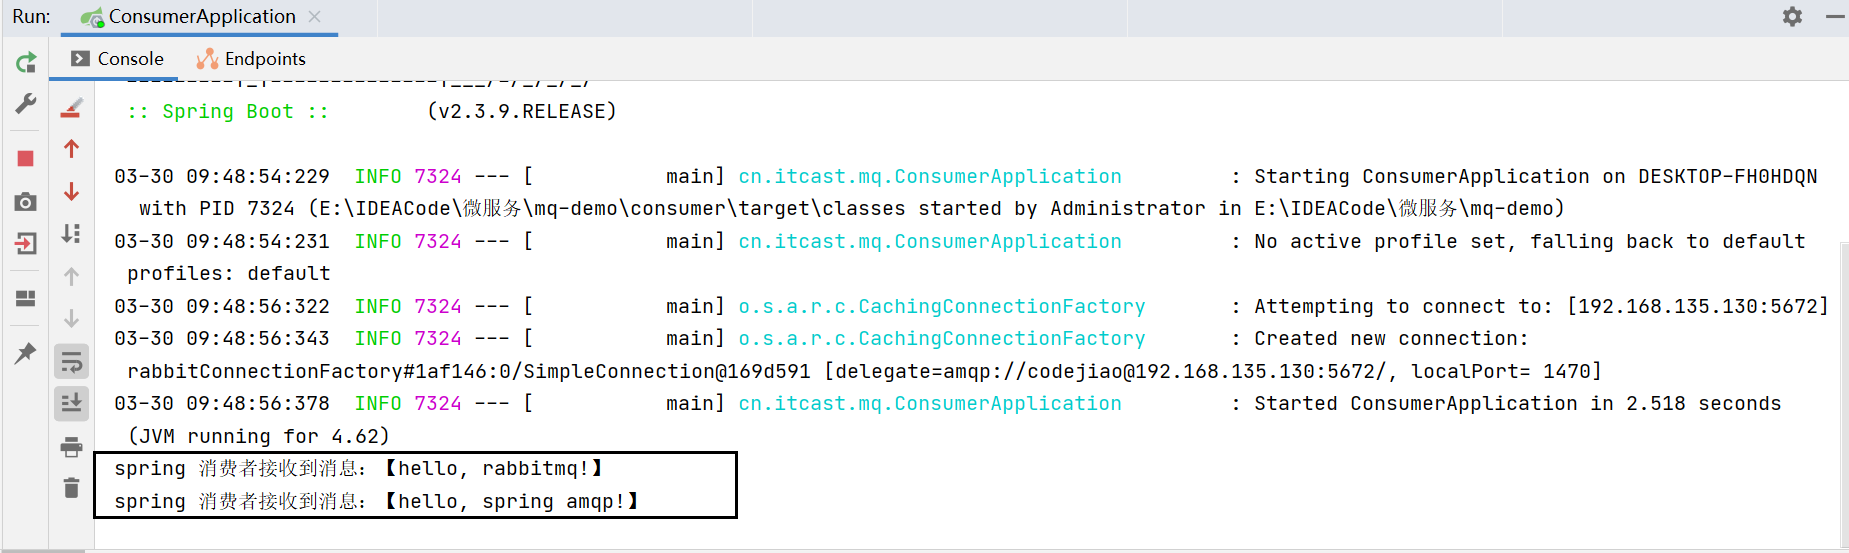This screenshot has height=553, width=1849.
Task: Click the JVM running for 4.62 text
Action: coord(258,437)
